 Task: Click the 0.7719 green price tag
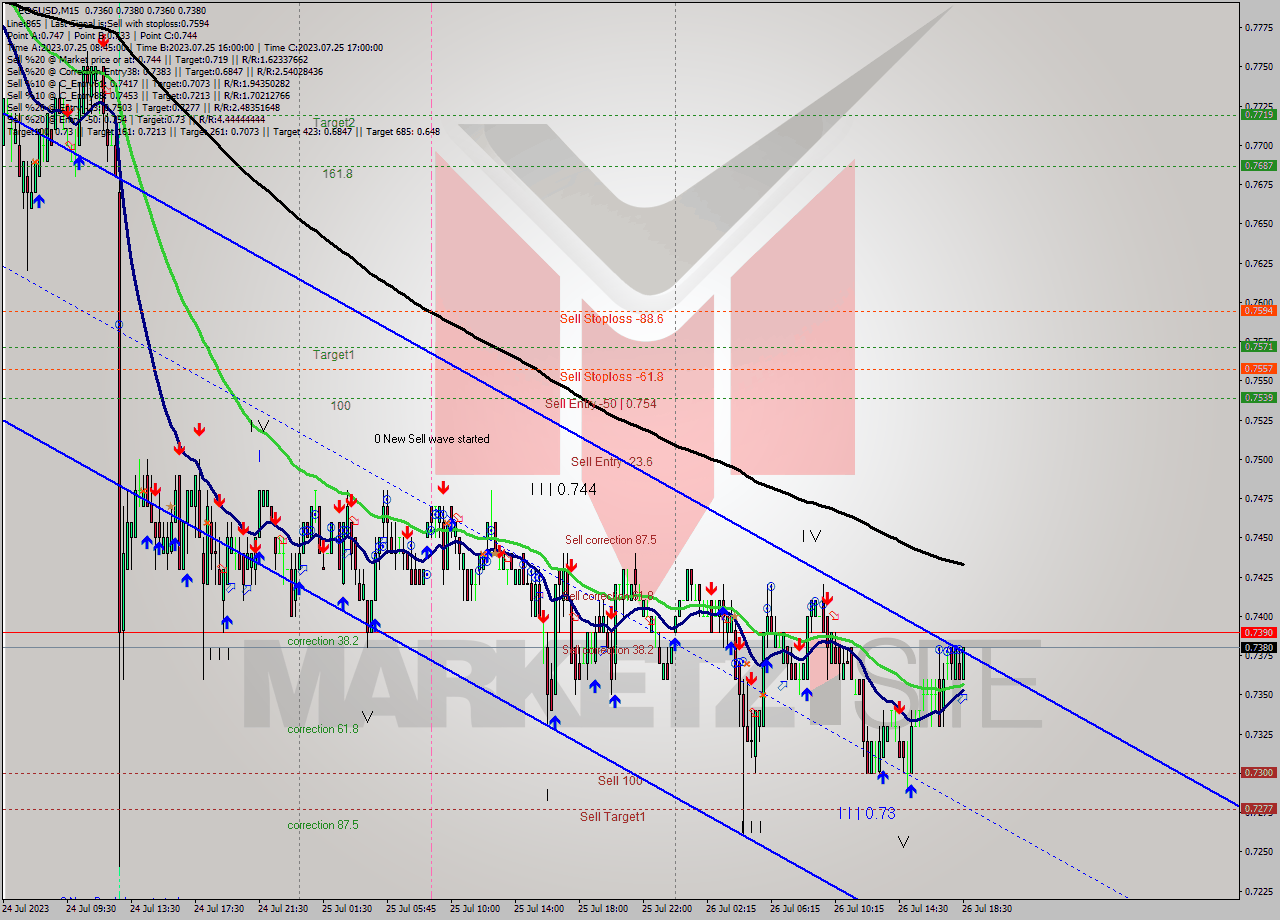coord(1258,114)
